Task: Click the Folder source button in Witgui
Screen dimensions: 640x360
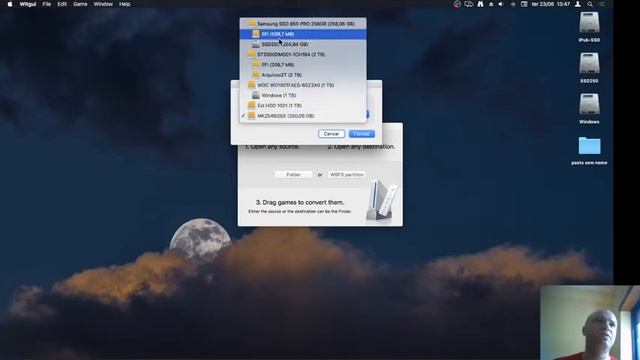Action: (293, 174)
